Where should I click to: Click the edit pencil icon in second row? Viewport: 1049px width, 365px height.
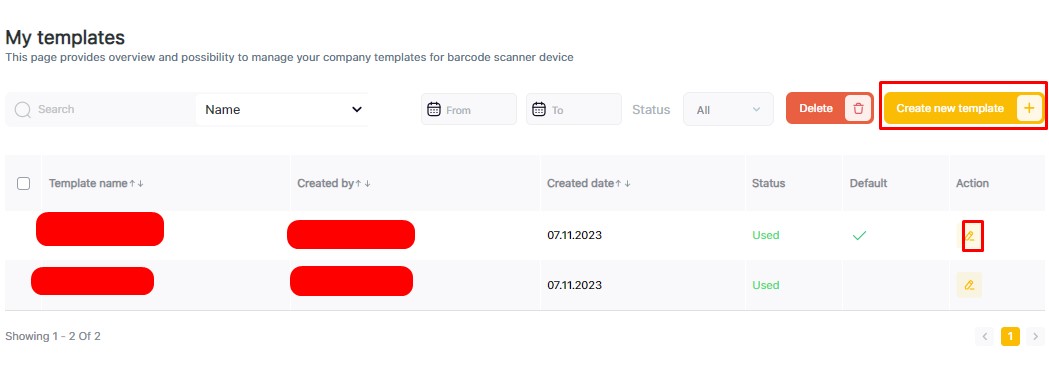click(969, 285)
